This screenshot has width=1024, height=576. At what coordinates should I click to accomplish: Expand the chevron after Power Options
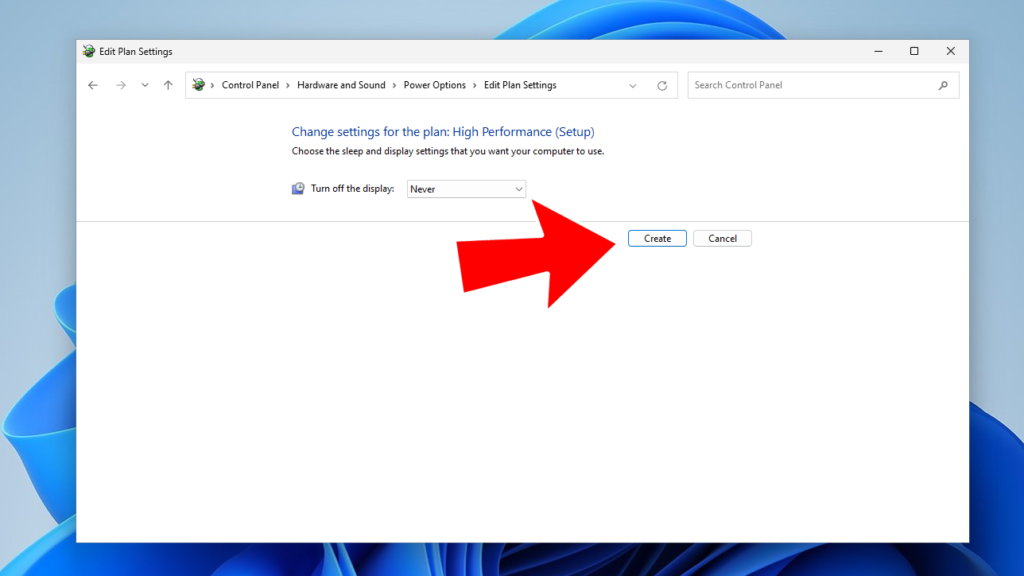coord(475,86)
